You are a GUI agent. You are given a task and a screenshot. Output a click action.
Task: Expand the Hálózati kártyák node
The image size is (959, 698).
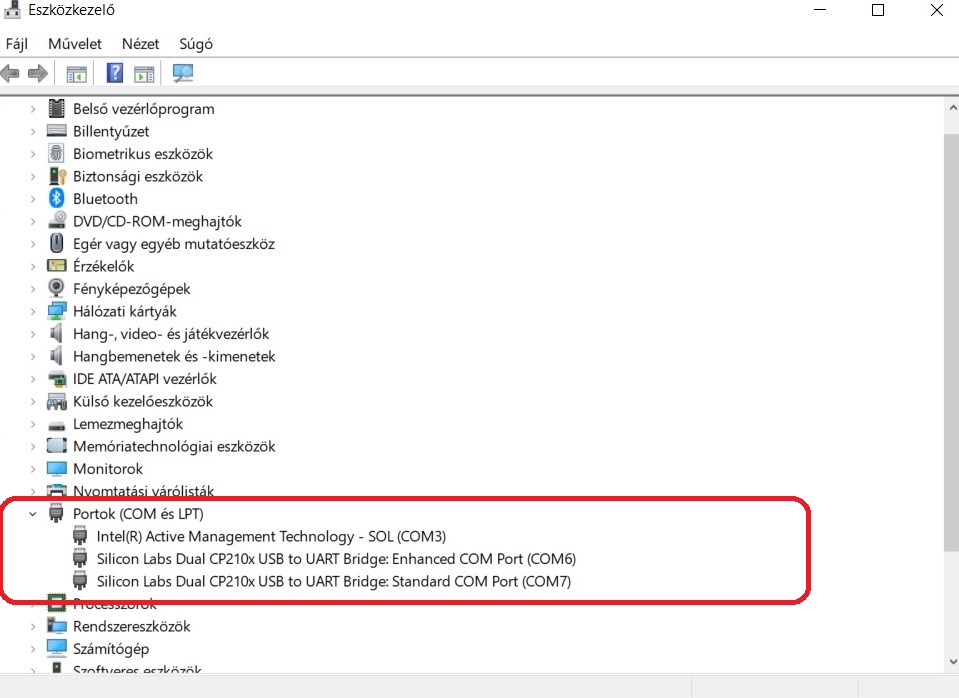click(x=32, y=311)
